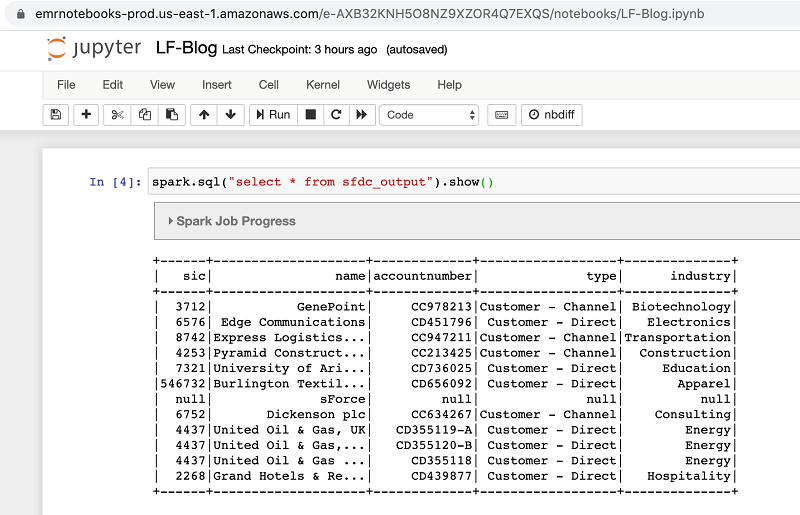
Task: Cut selected cells with the scissors icon
Action: [x=117, y=115]
